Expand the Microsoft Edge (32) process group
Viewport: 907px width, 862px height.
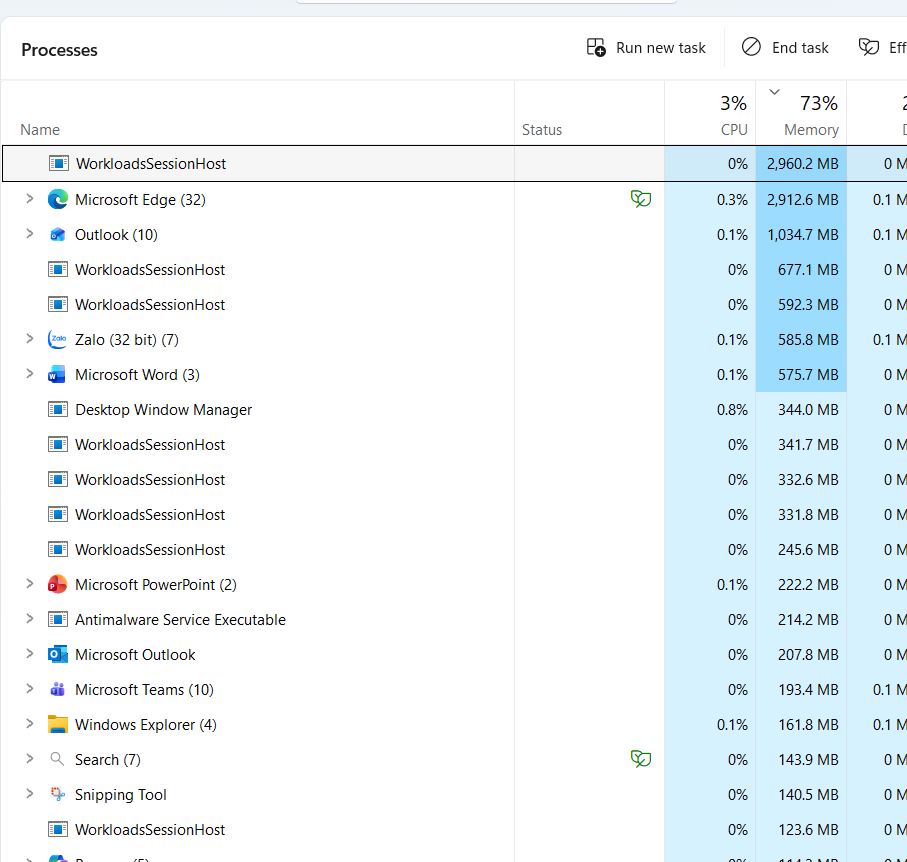click(30, 199)
